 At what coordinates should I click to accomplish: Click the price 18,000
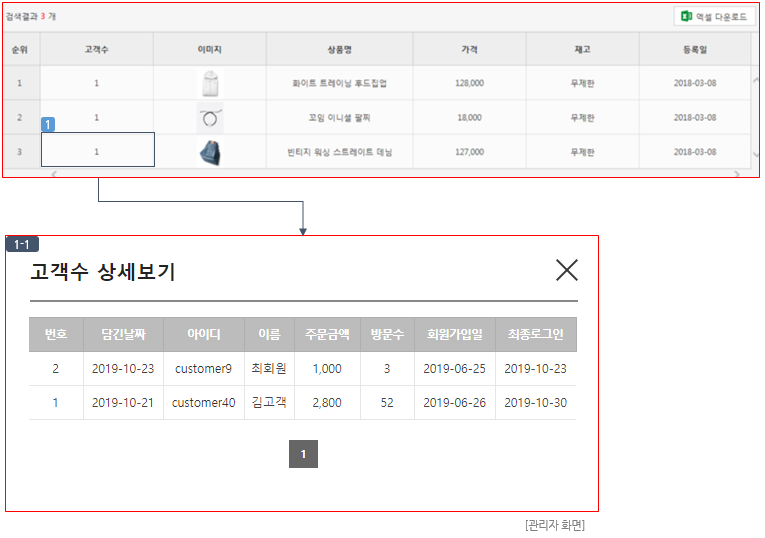[x=469, y=118]
